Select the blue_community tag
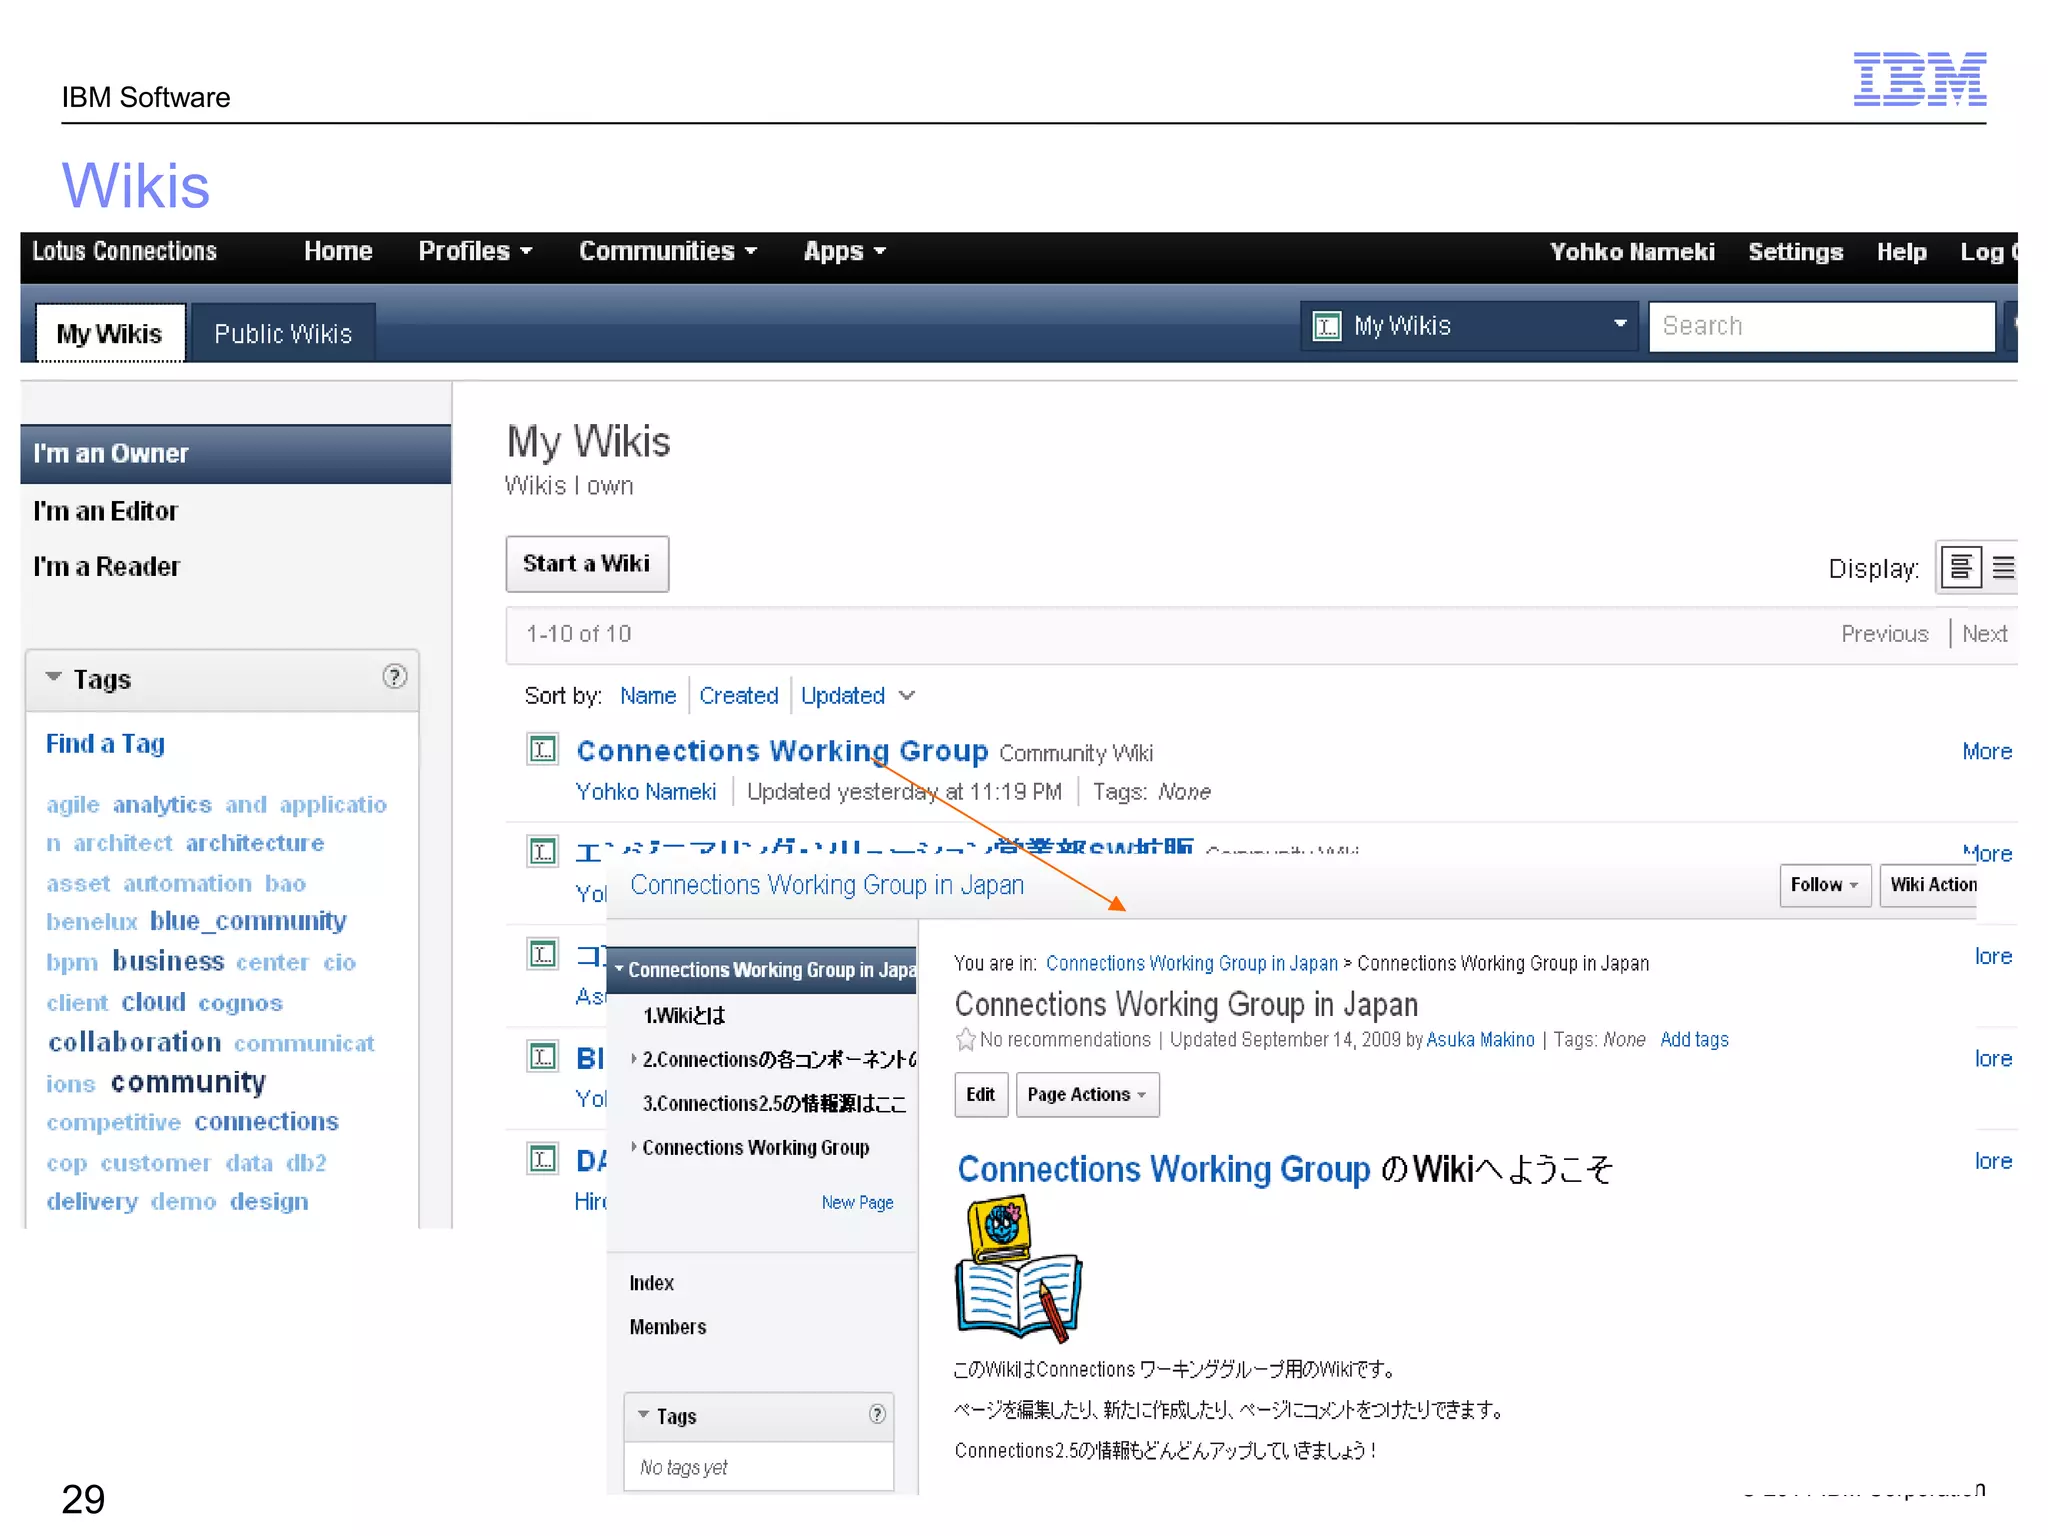The height and width of the screenshot is (1536, 2048). pyautogui.click(x=248, y=921)
